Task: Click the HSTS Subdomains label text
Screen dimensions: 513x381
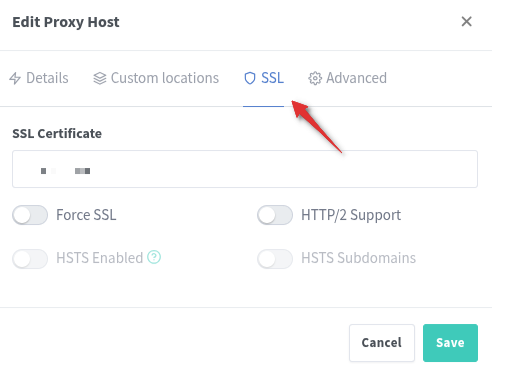Action: point(359,258)
